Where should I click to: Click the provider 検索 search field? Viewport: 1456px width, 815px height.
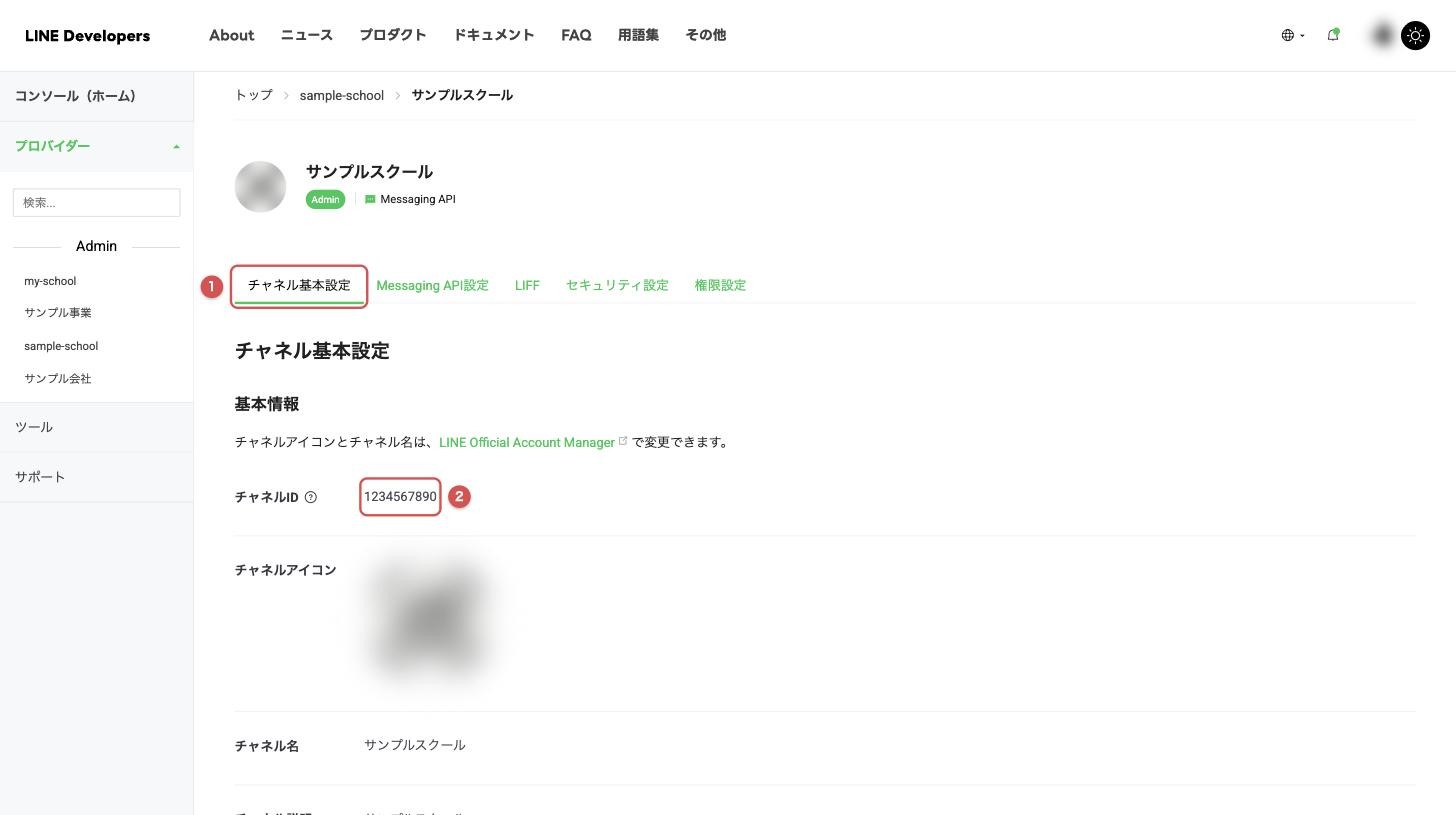point(96,202)
